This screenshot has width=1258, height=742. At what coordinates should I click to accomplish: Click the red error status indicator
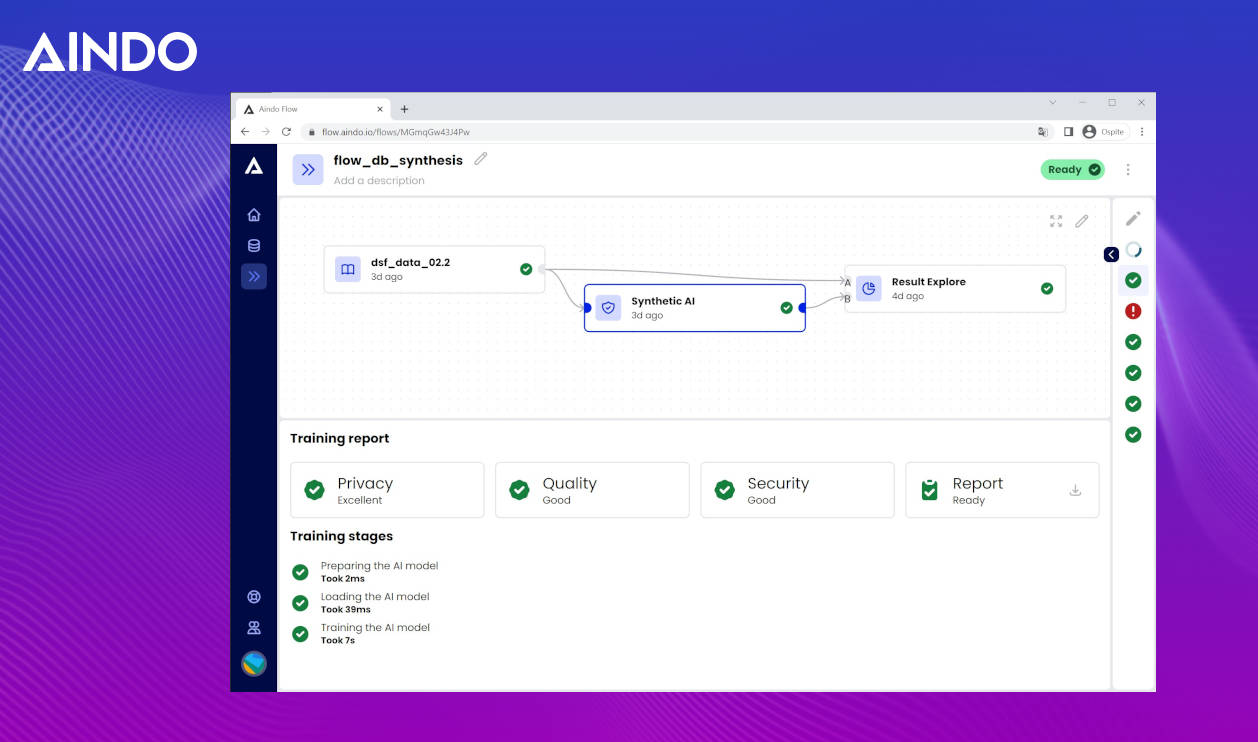(1133, 311)
